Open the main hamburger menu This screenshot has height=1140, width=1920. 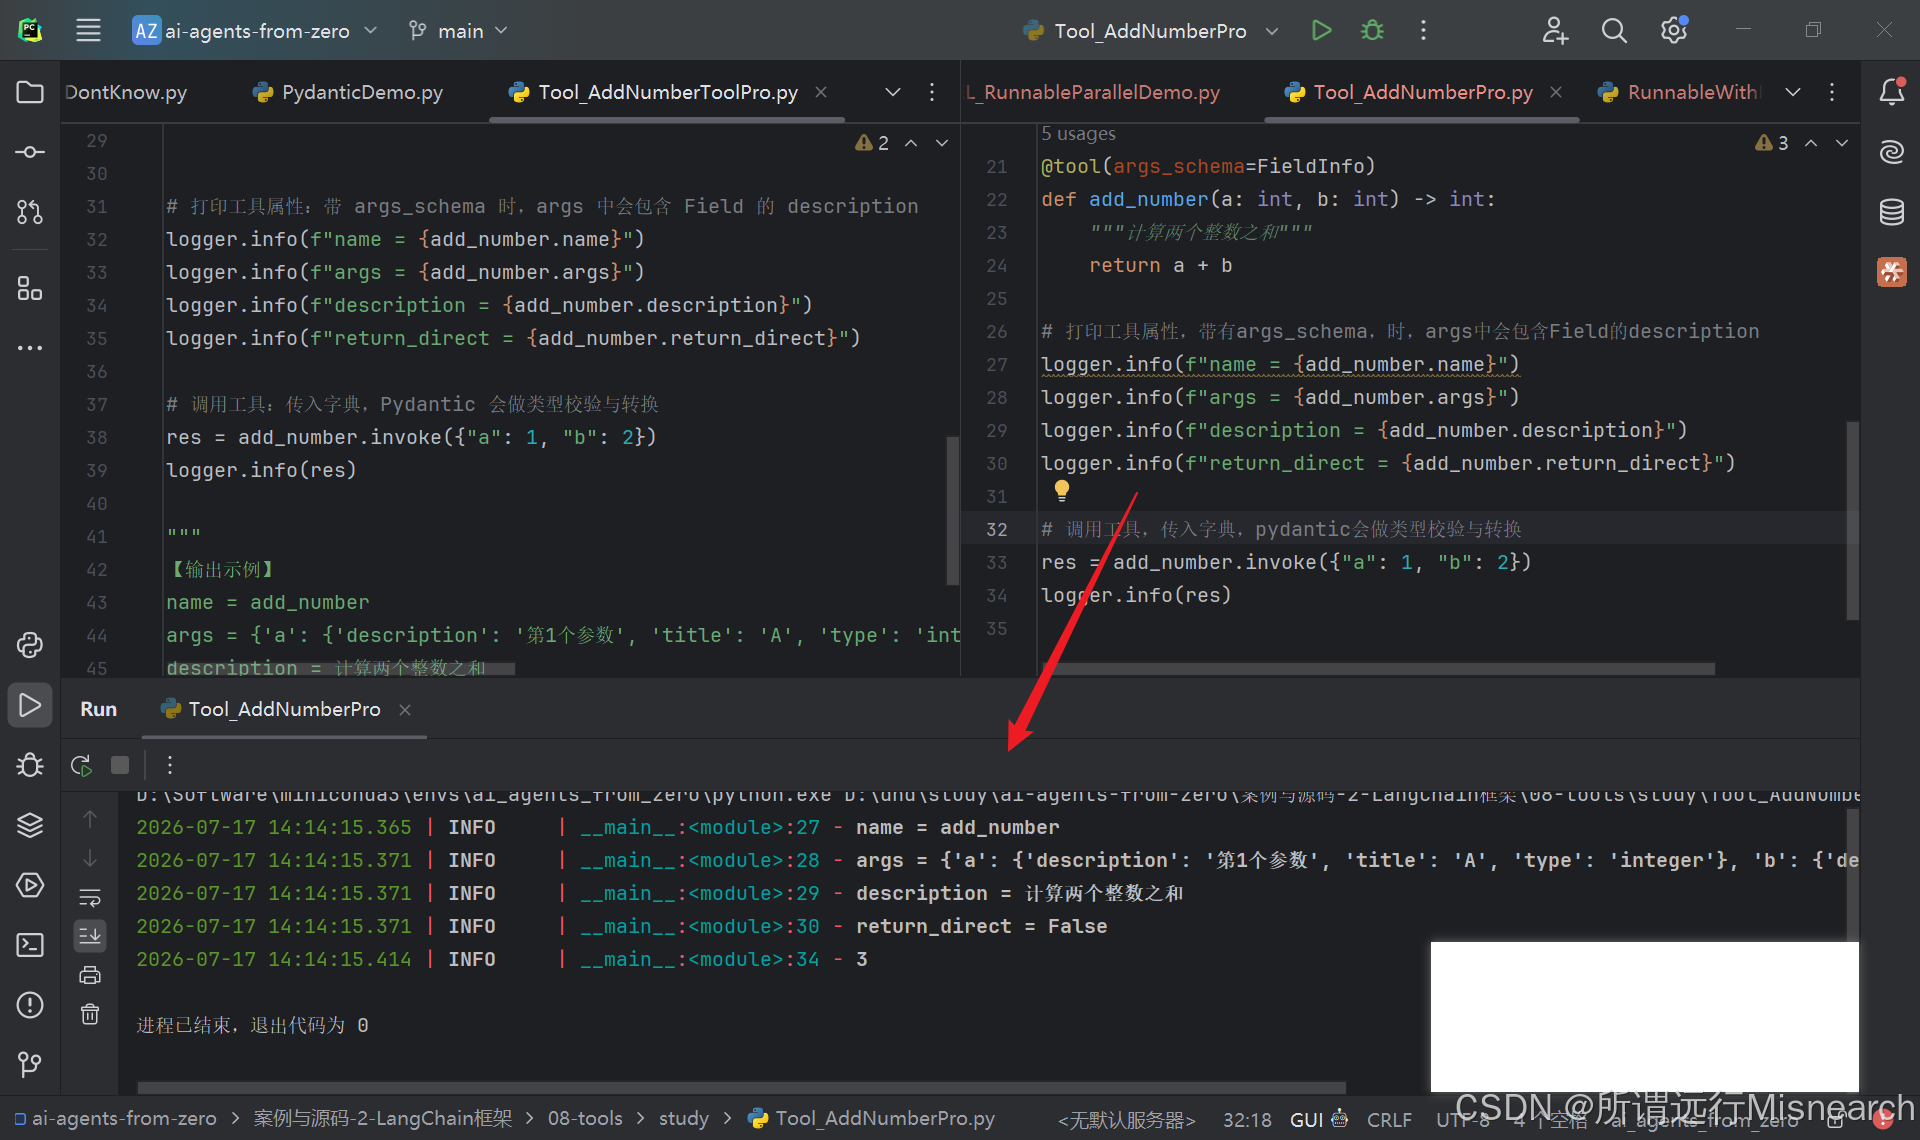[x=88, y=30]
